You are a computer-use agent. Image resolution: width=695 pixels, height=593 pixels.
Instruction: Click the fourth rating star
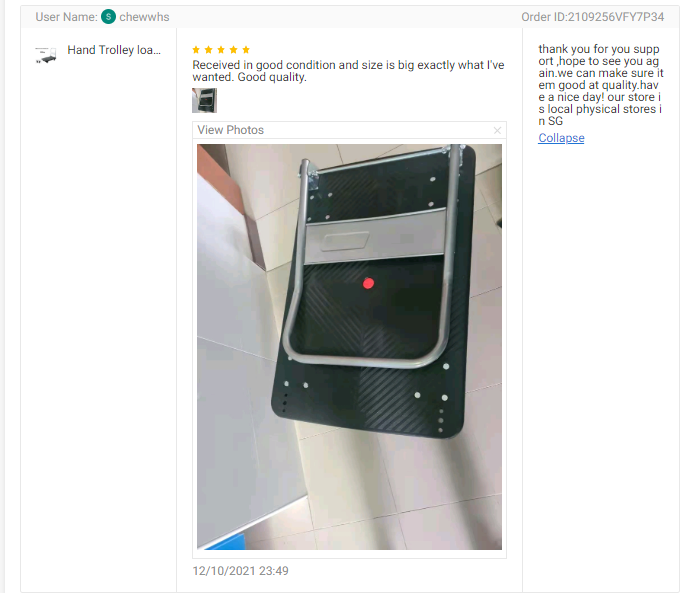click(234, 50)
